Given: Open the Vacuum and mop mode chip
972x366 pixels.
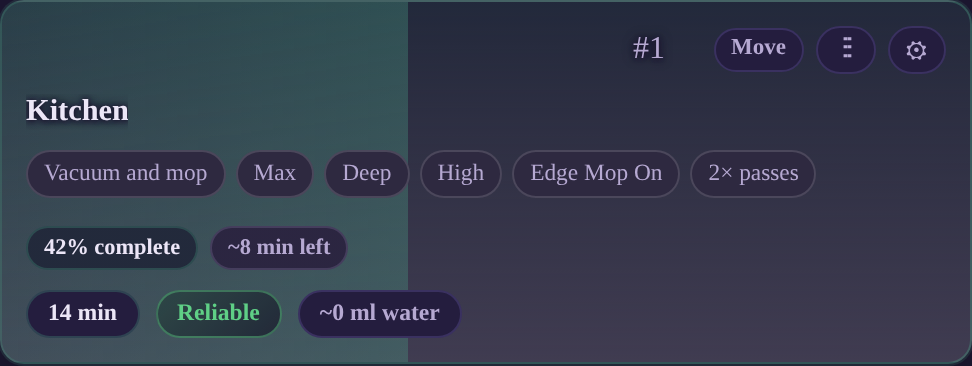Looking at the screenshot, I should pyautogui.click(x=125, y=174).
